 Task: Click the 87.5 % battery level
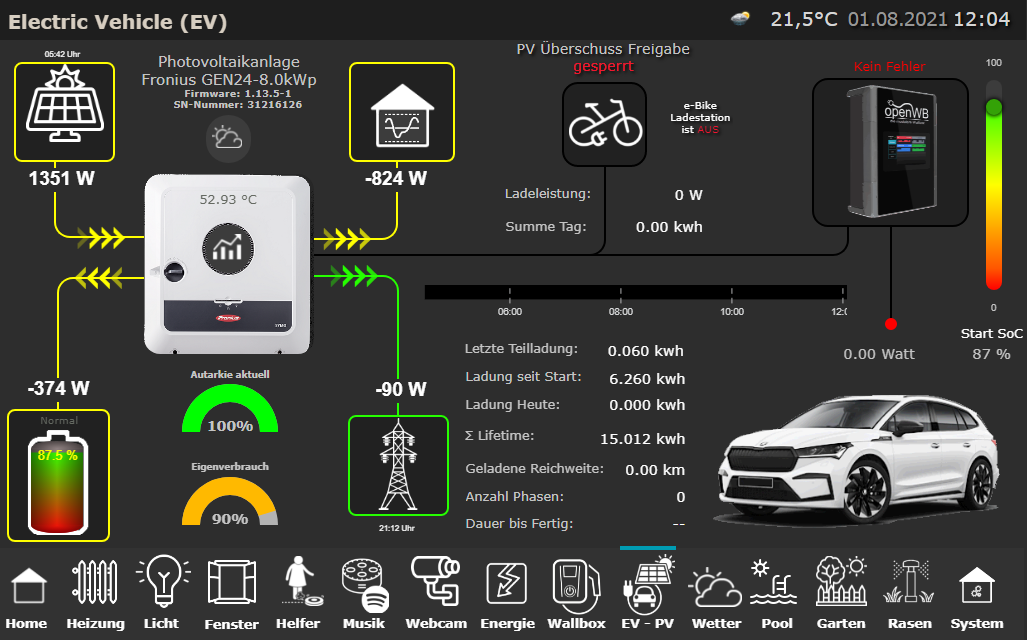pyautogui.click(x=58, y=455)
